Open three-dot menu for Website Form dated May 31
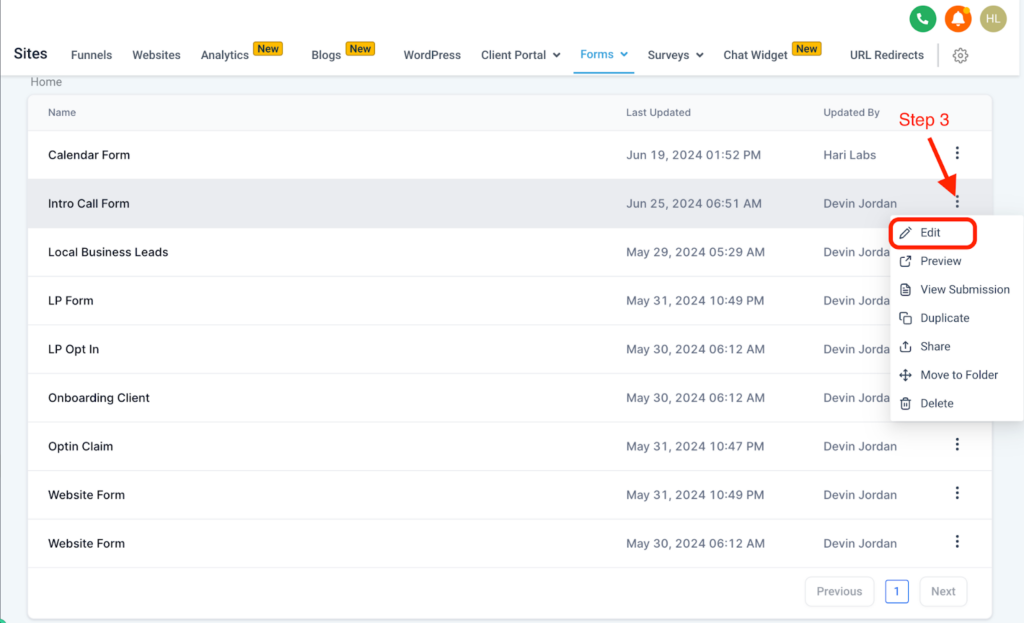Screen dimensions: 1024x623 tap(957, 493)
